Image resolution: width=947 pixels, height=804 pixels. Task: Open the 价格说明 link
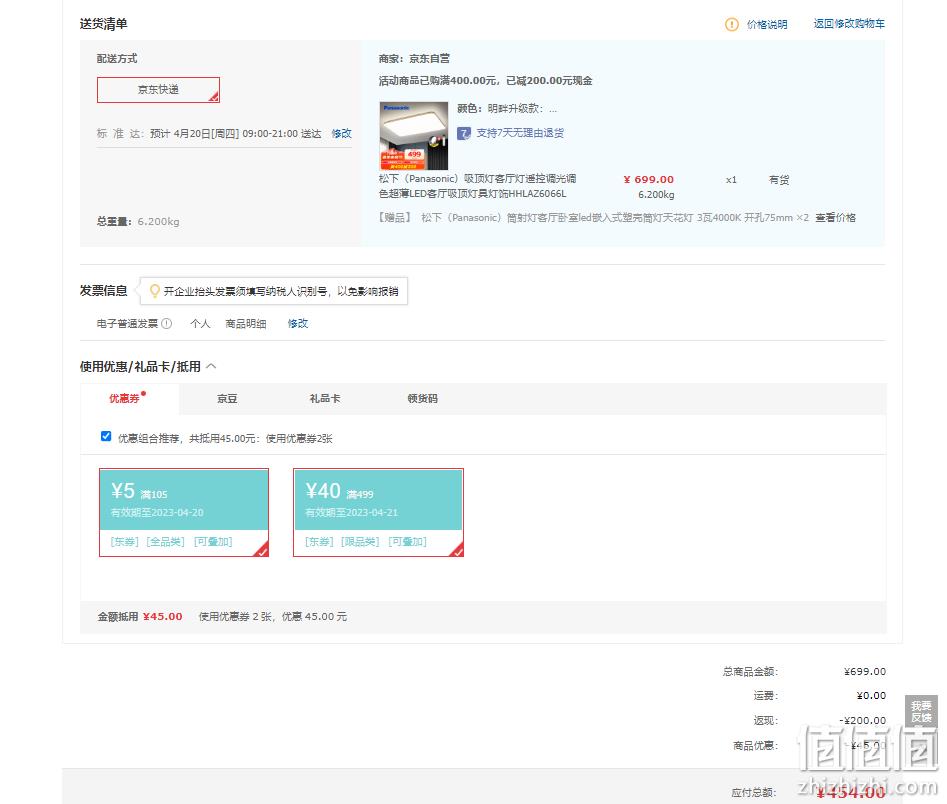click(x=767, y=24)
